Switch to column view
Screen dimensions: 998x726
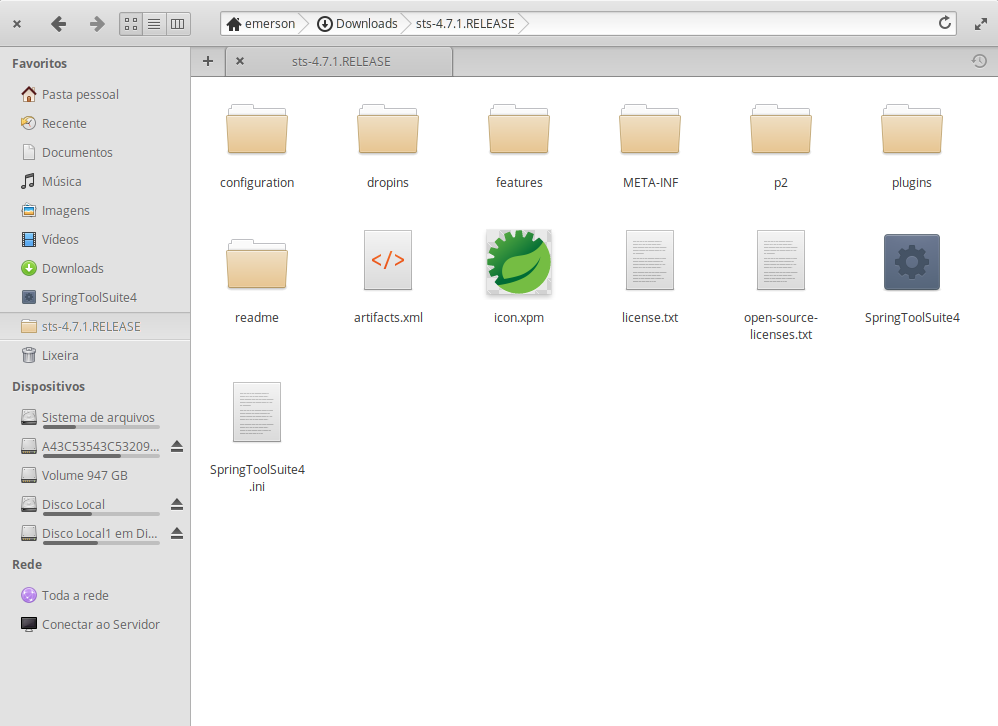(178, 24)
